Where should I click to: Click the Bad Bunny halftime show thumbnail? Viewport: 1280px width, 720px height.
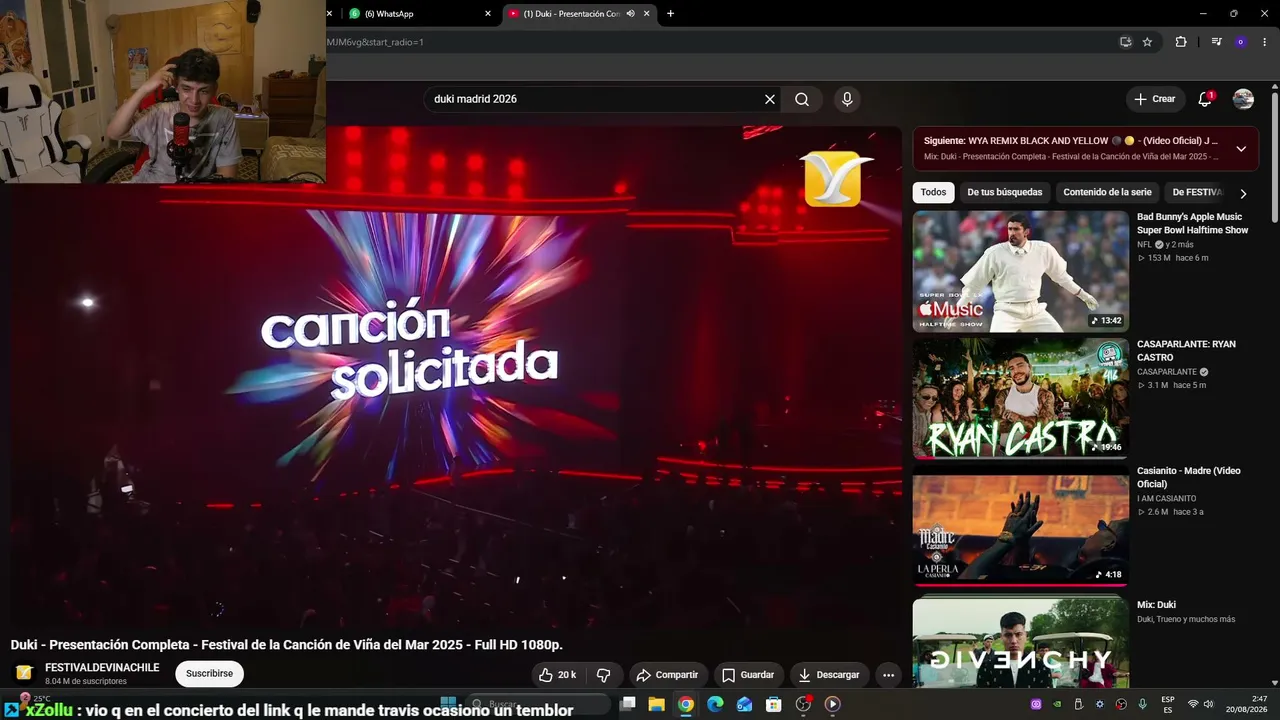coord(1020,271)
